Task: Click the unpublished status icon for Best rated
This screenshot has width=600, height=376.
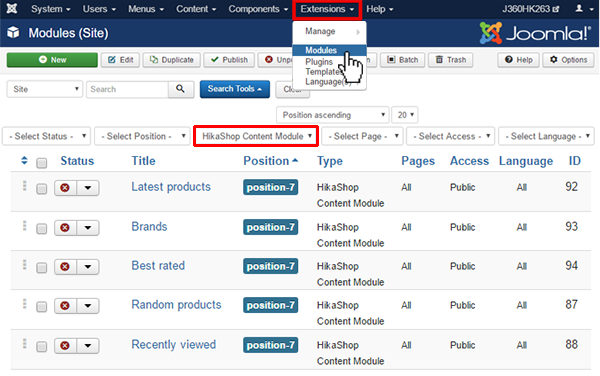Action: coord(65,267)
